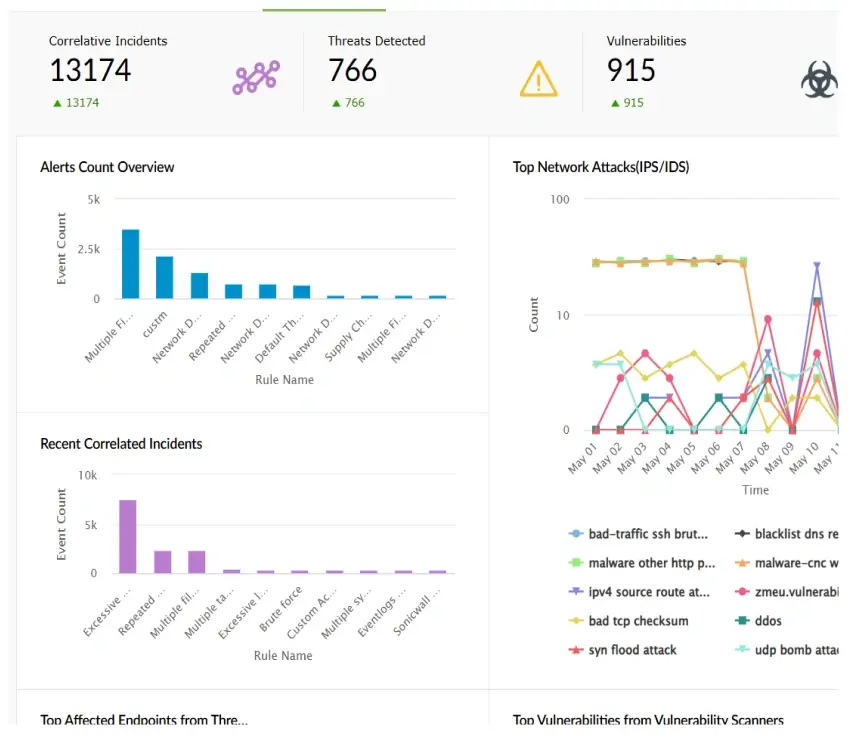Click the tallest bar in Alerts Count Overview
The image size is (848, 734).
129,265
